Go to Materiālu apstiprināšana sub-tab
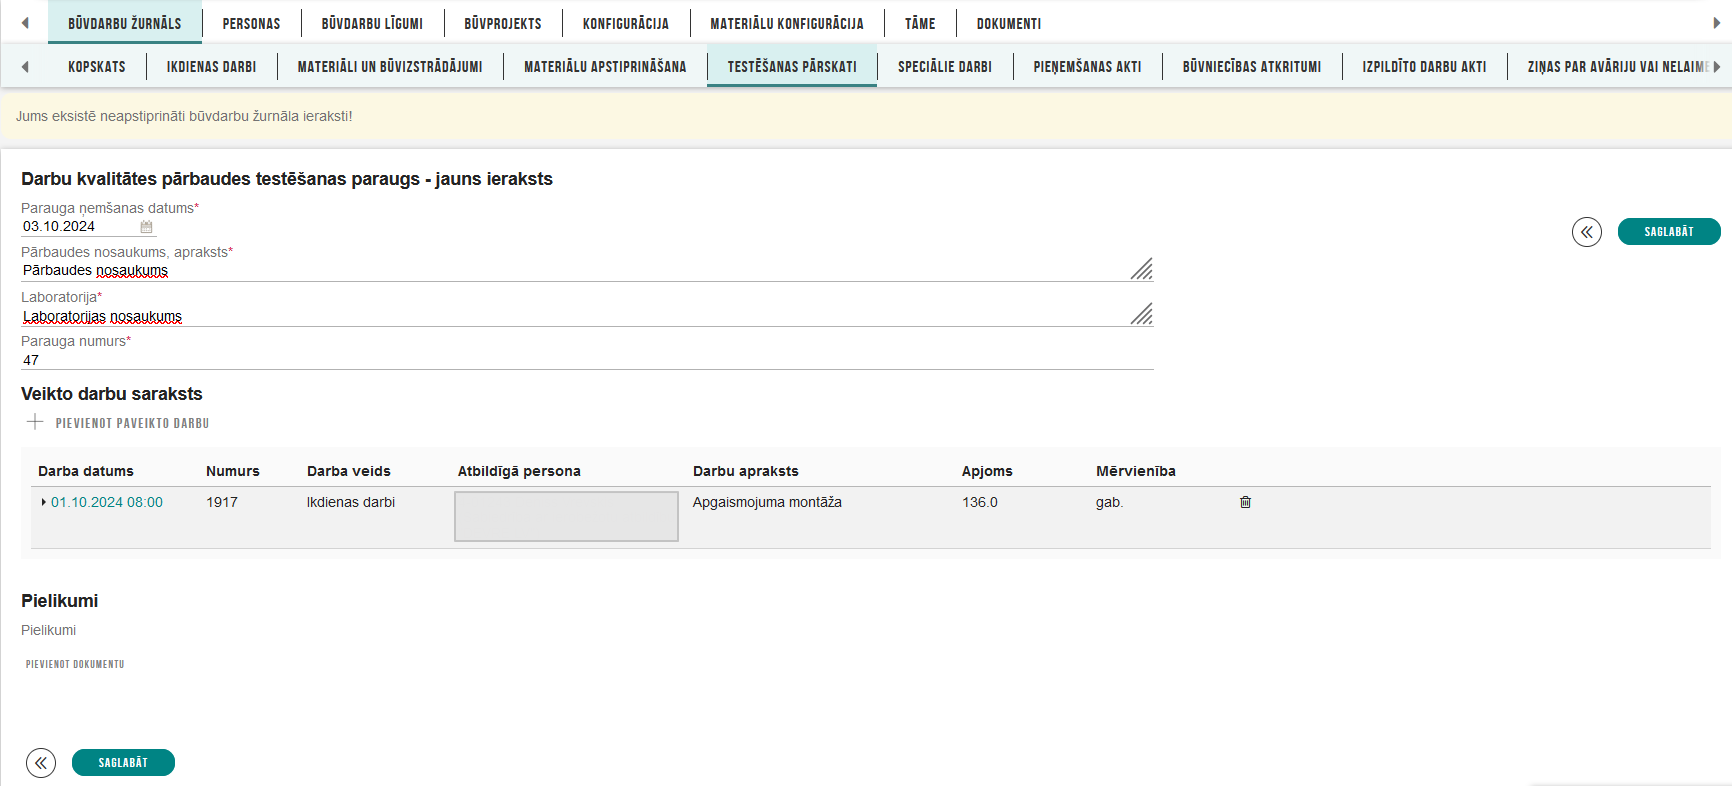This screenshot has height=786, width=1732. [x=605, y=67]
